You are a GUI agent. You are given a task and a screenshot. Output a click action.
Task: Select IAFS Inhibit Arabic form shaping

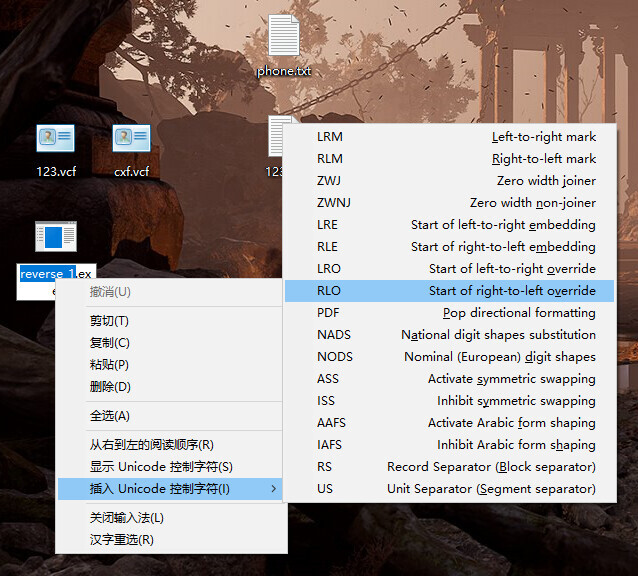point(450,444)
